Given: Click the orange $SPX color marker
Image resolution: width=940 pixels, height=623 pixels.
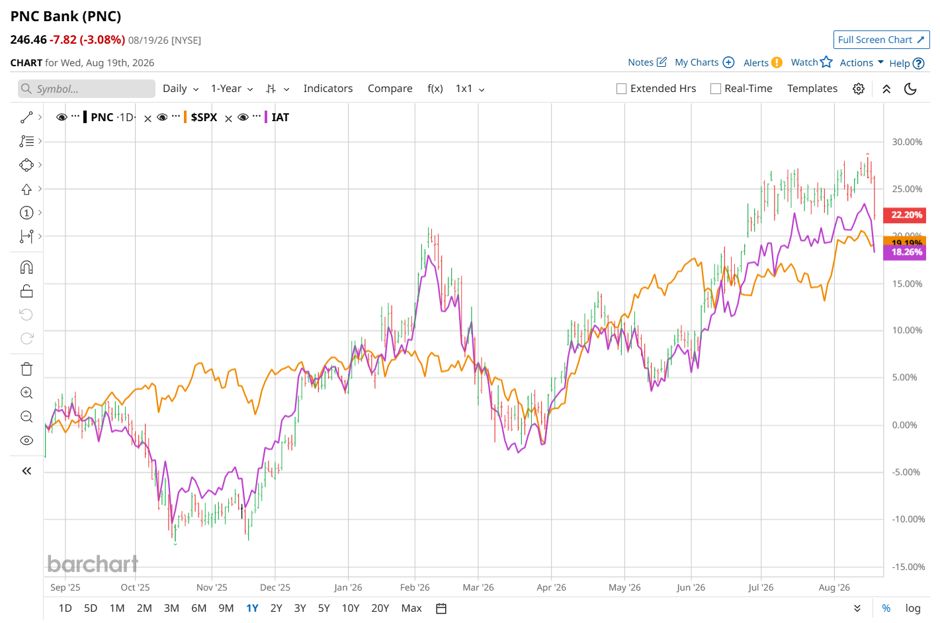Looking at the screenshot, I should pyautogui.click(x=185, y=117).
